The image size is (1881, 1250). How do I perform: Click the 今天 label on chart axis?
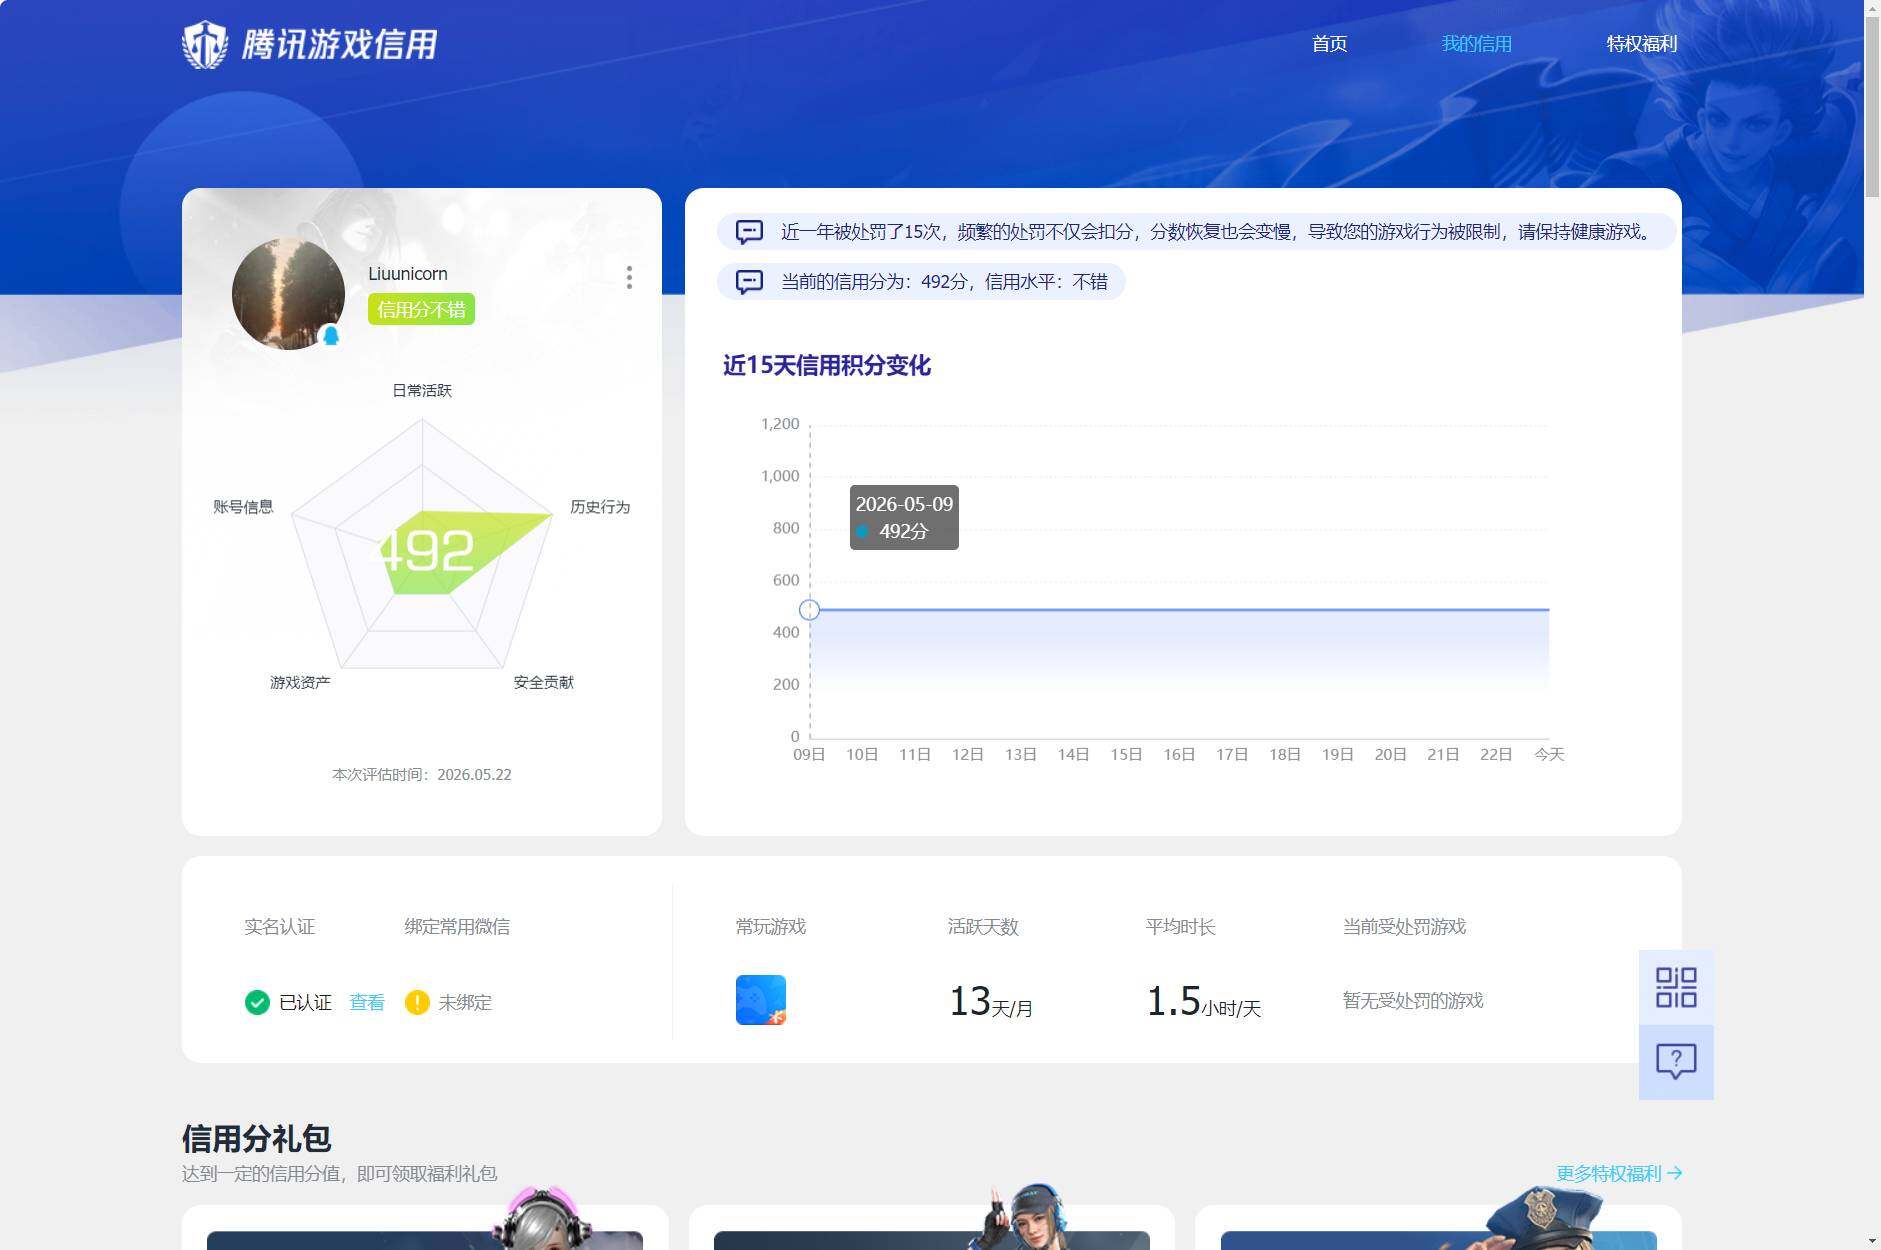coord(1549,754)
